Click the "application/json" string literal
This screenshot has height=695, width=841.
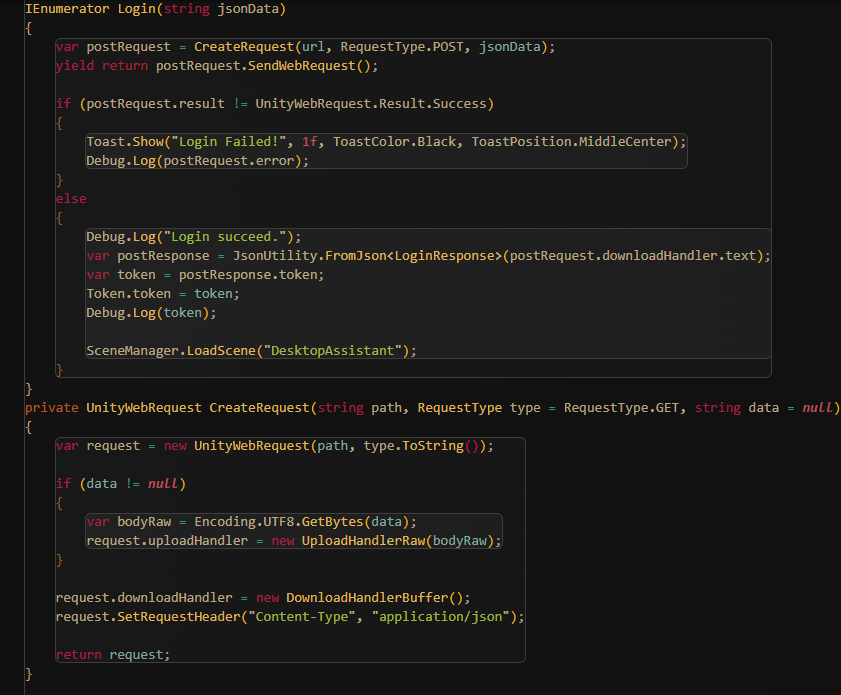[x=440, y=617]
